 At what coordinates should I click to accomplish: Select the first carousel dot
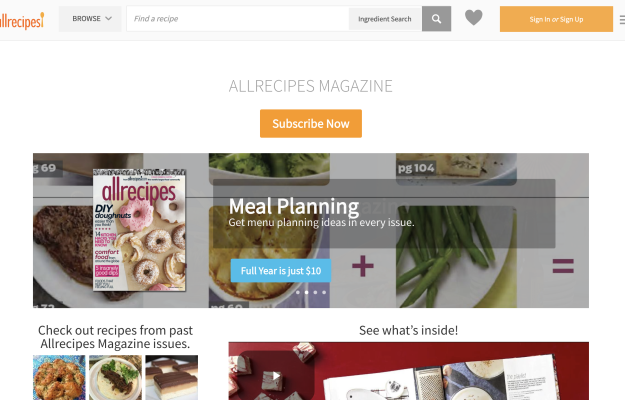pos(298,292)
